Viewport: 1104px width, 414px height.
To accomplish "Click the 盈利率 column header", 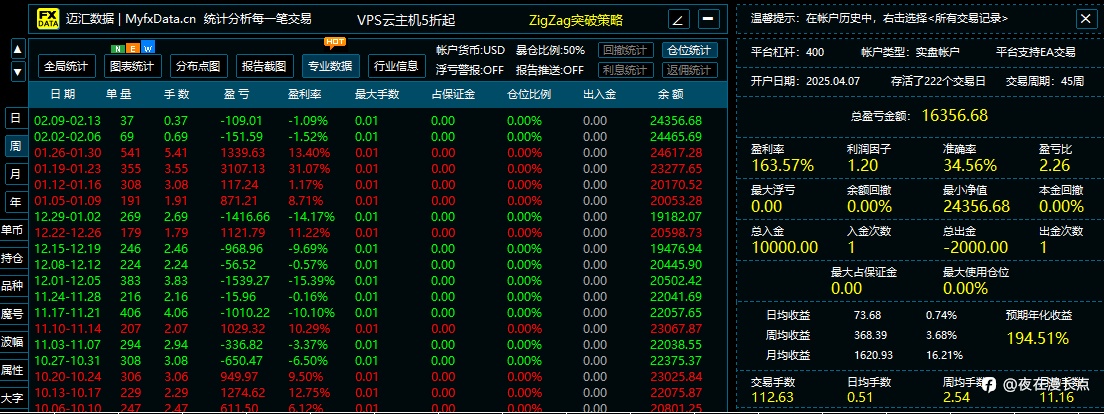I will (304, 94).
